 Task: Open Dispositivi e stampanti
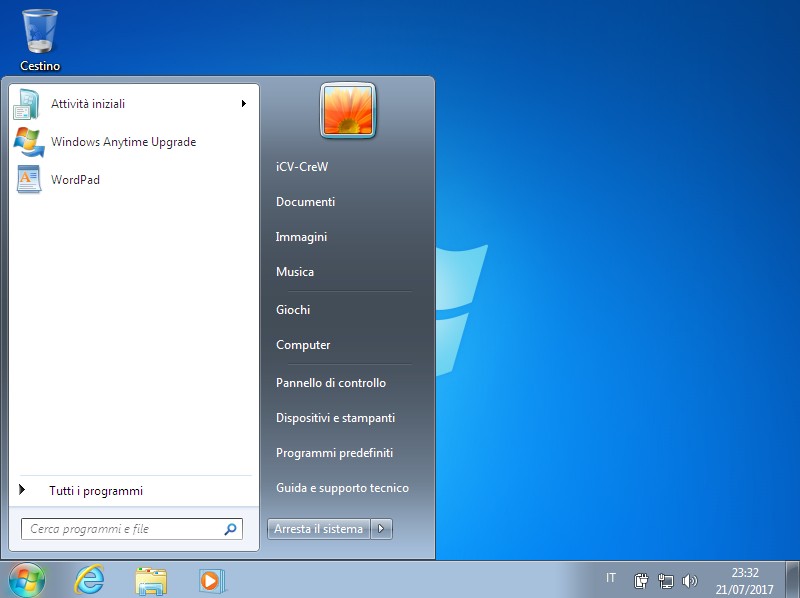tap(336, 418)
